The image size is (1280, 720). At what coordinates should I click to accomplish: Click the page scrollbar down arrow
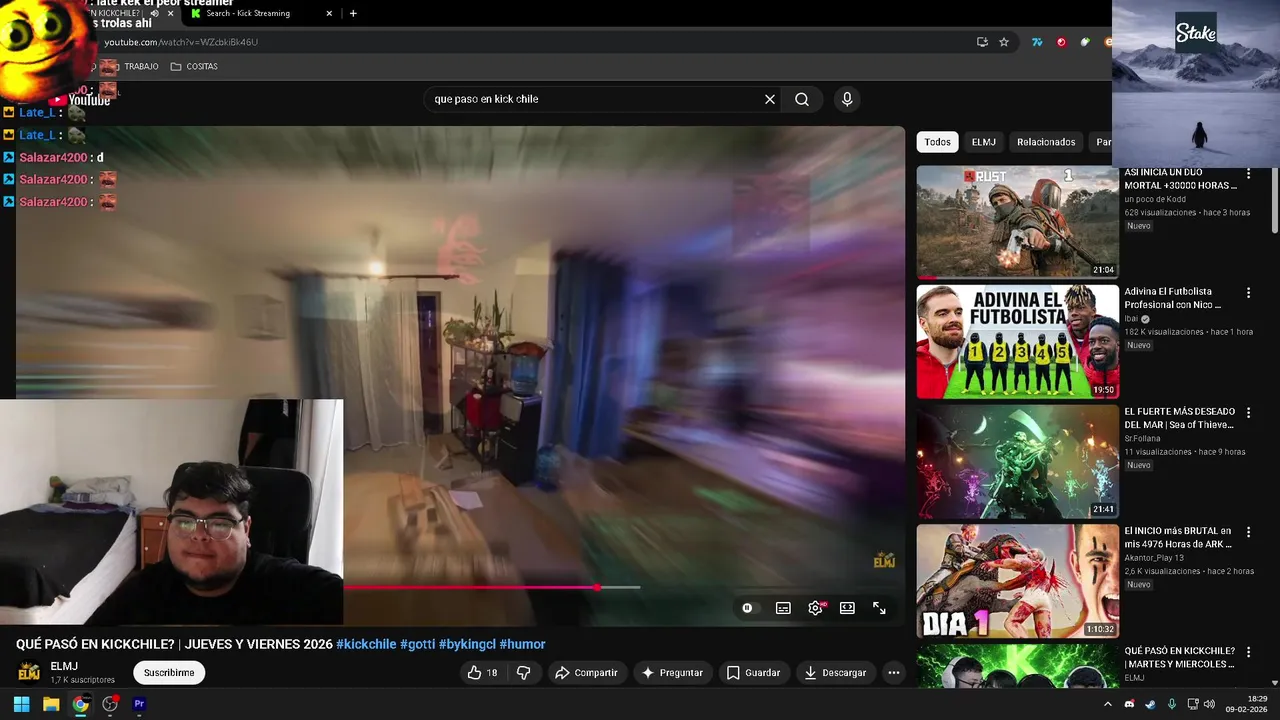(x=1274, y=682)
